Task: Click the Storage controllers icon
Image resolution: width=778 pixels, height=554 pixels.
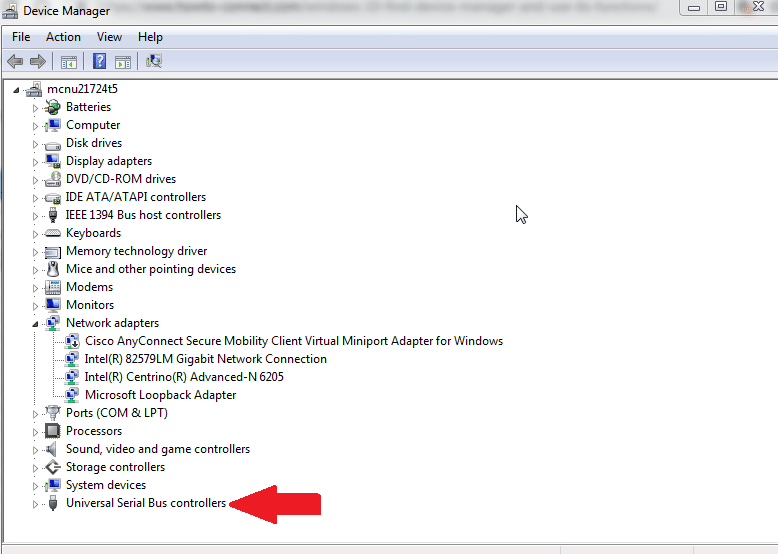Action: [52, 467]
